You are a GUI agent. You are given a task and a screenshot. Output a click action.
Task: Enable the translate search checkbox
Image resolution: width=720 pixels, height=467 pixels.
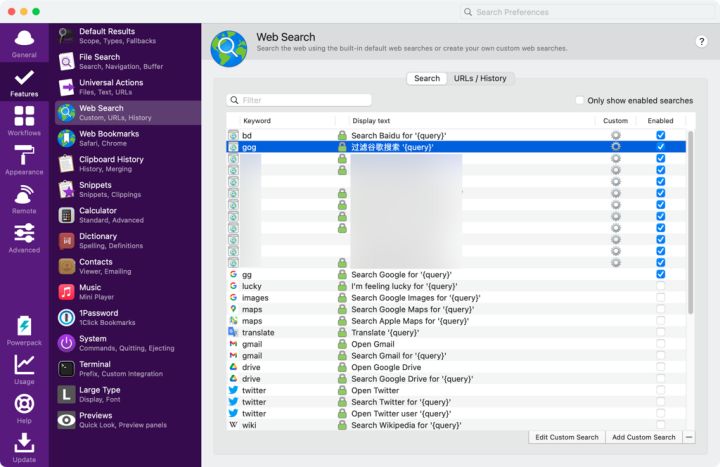(660, 332)
